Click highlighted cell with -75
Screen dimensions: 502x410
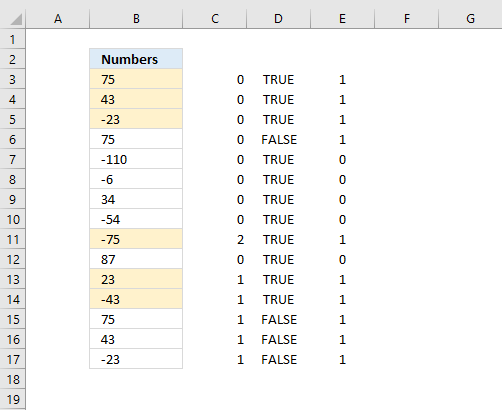136,239
